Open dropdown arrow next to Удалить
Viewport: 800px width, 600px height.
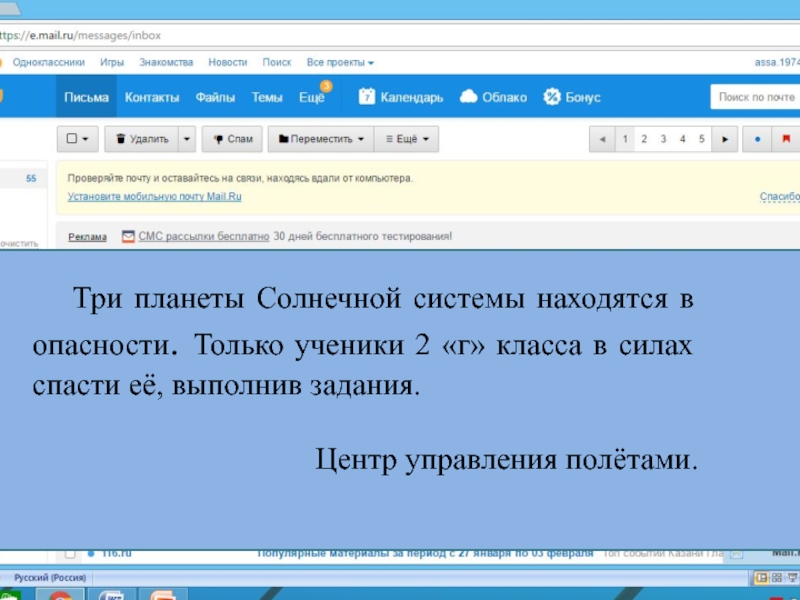[x=187, y=139]
